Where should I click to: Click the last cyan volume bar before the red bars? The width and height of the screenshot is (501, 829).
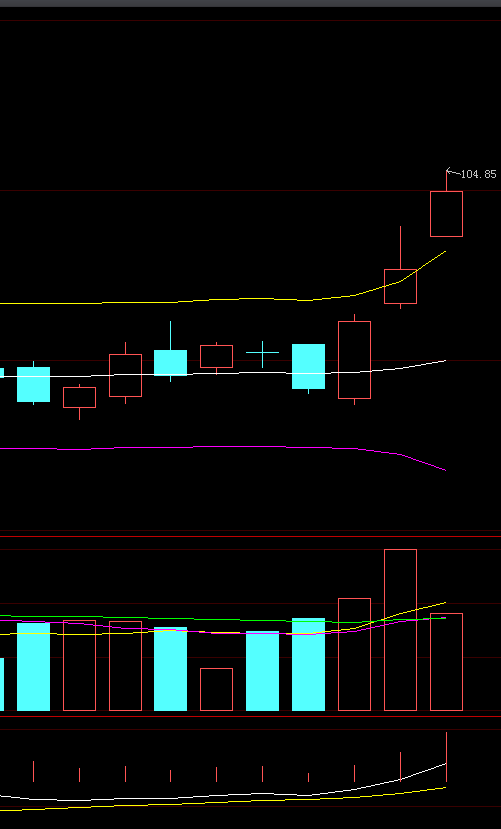[x=308, y=664]
